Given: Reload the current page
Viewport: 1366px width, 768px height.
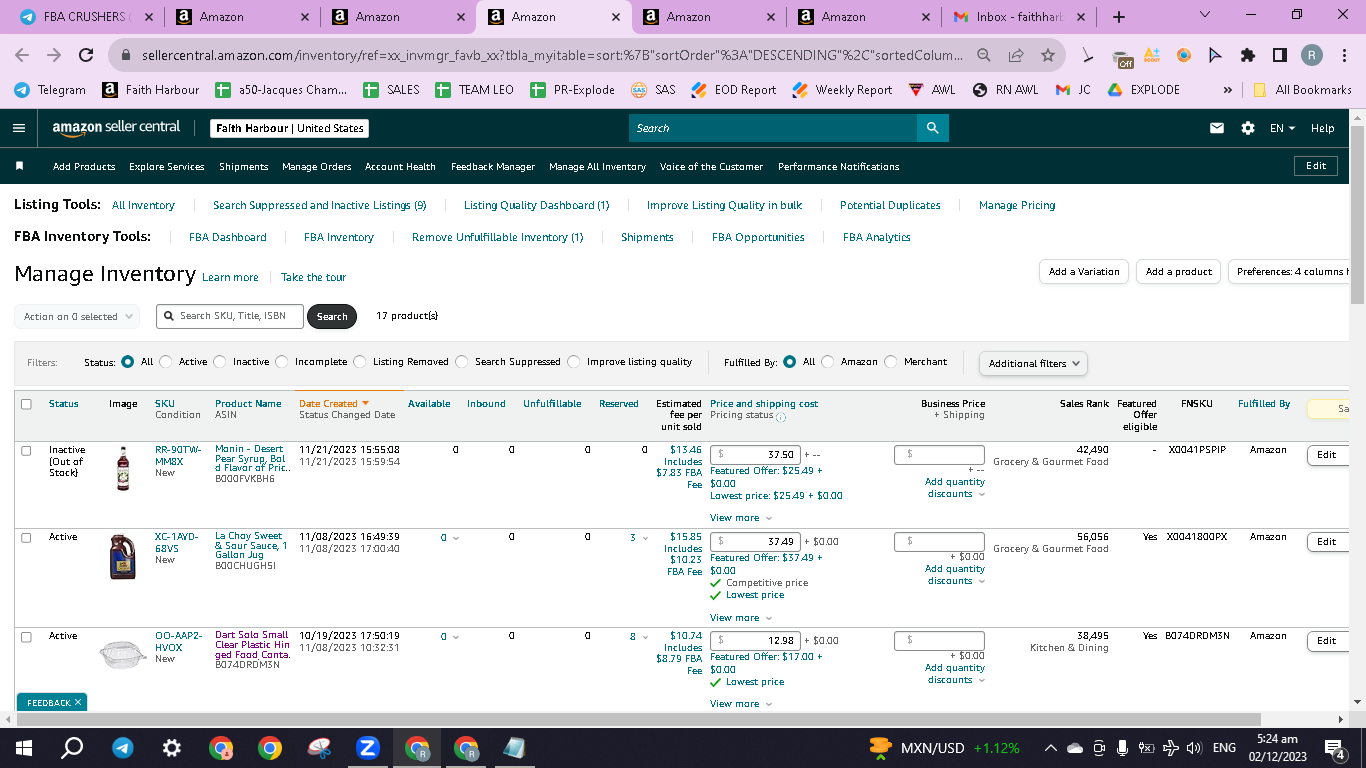Looking at the screenshot, I should tap(86, 56).
